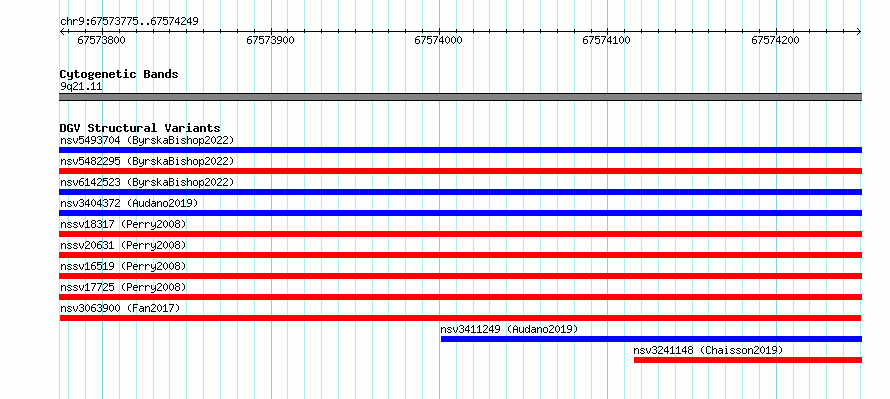Click the nsv3404372 (Audano2019) label

(x=129, y=203)
